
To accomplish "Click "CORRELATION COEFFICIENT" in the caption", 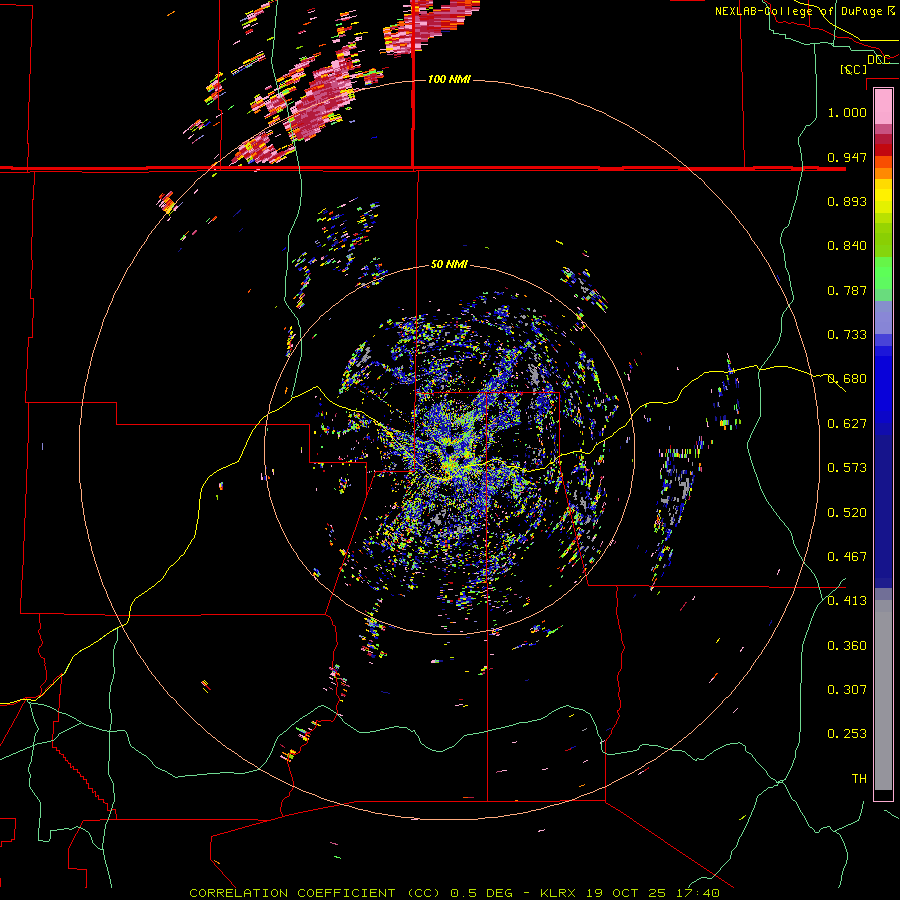I will point(292,893).
